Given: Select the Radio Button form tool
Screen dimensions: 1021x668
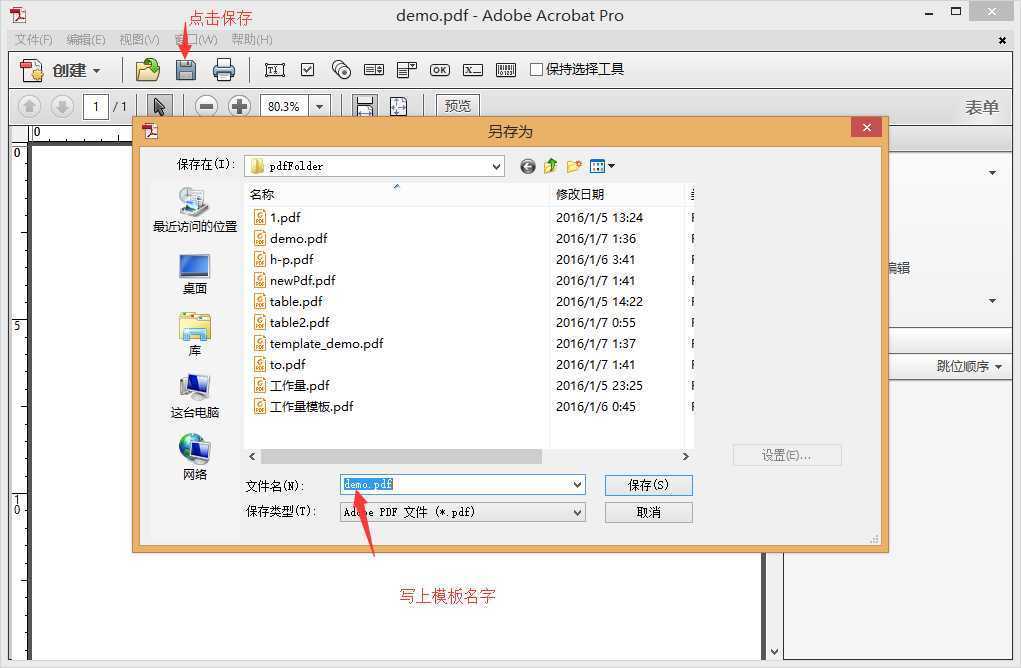Looking at the screenshot, I should click(341, 69).
